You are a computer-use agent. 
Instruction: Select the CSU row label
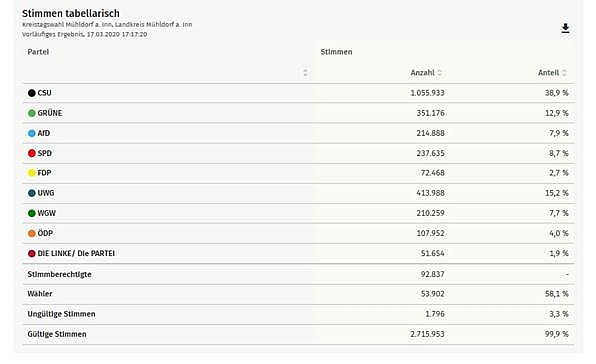(x=44, y=93)
